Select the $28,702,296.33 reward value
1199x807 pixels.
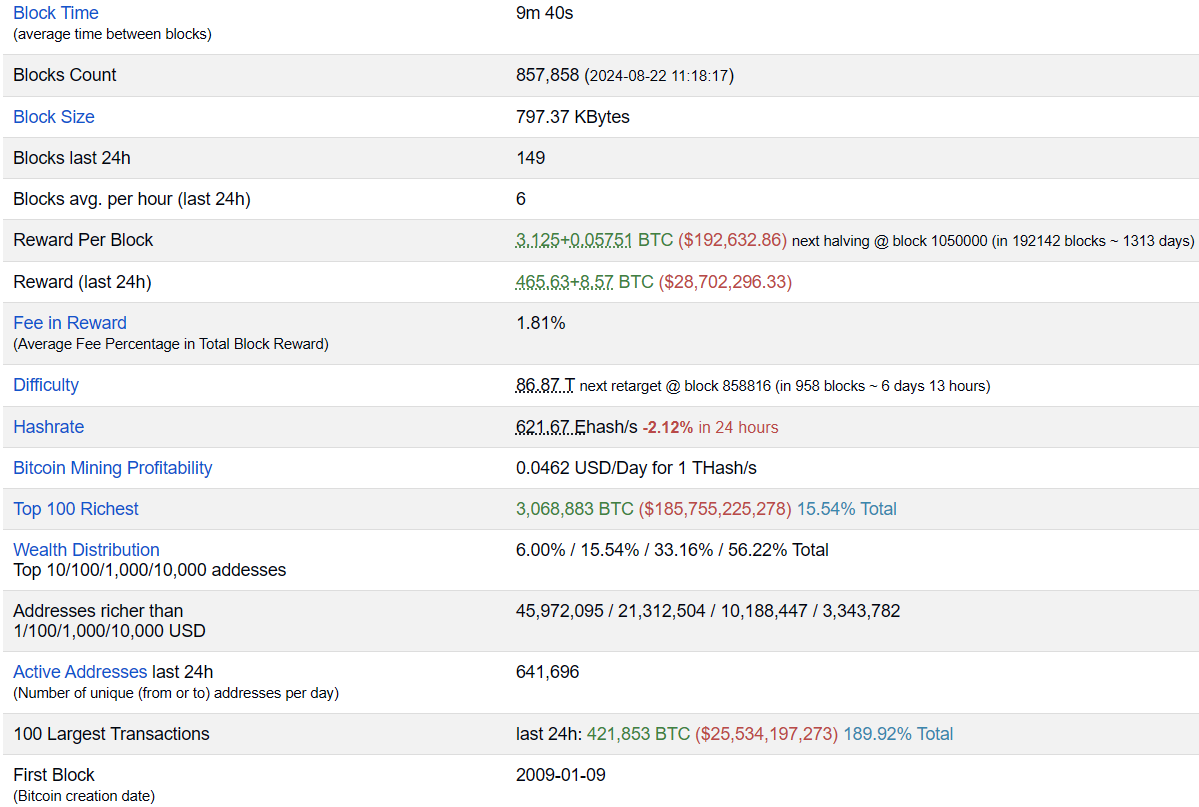[725, 281]
